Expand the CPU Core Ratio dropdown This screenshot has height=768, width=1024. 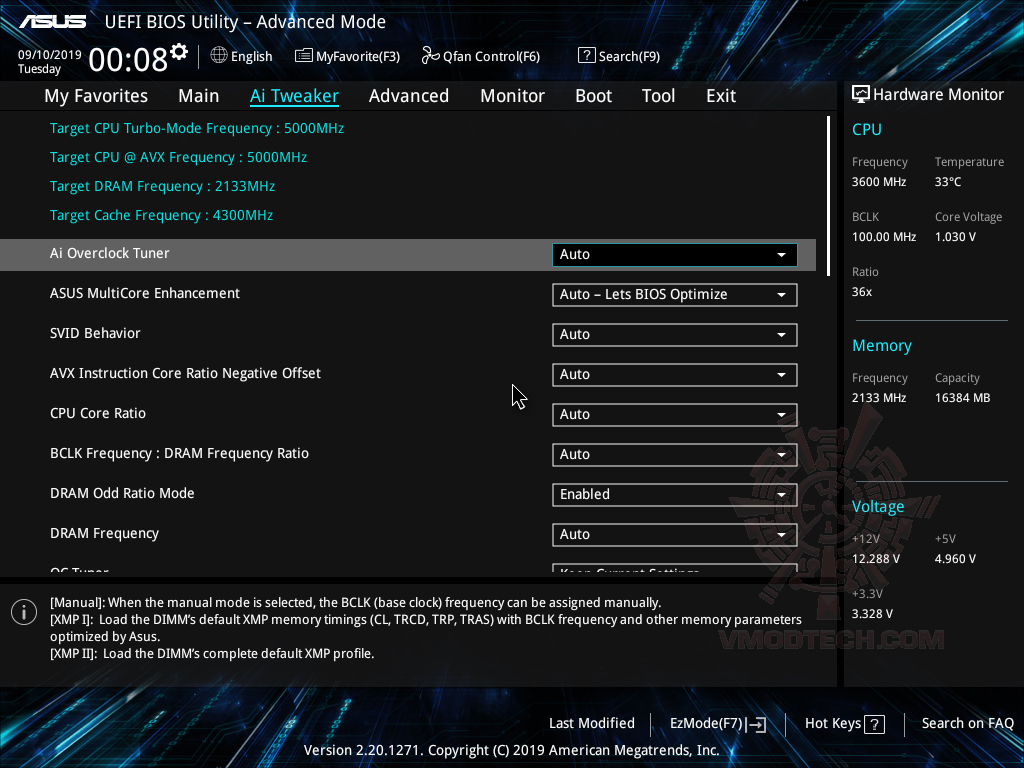tap(674, 414)
